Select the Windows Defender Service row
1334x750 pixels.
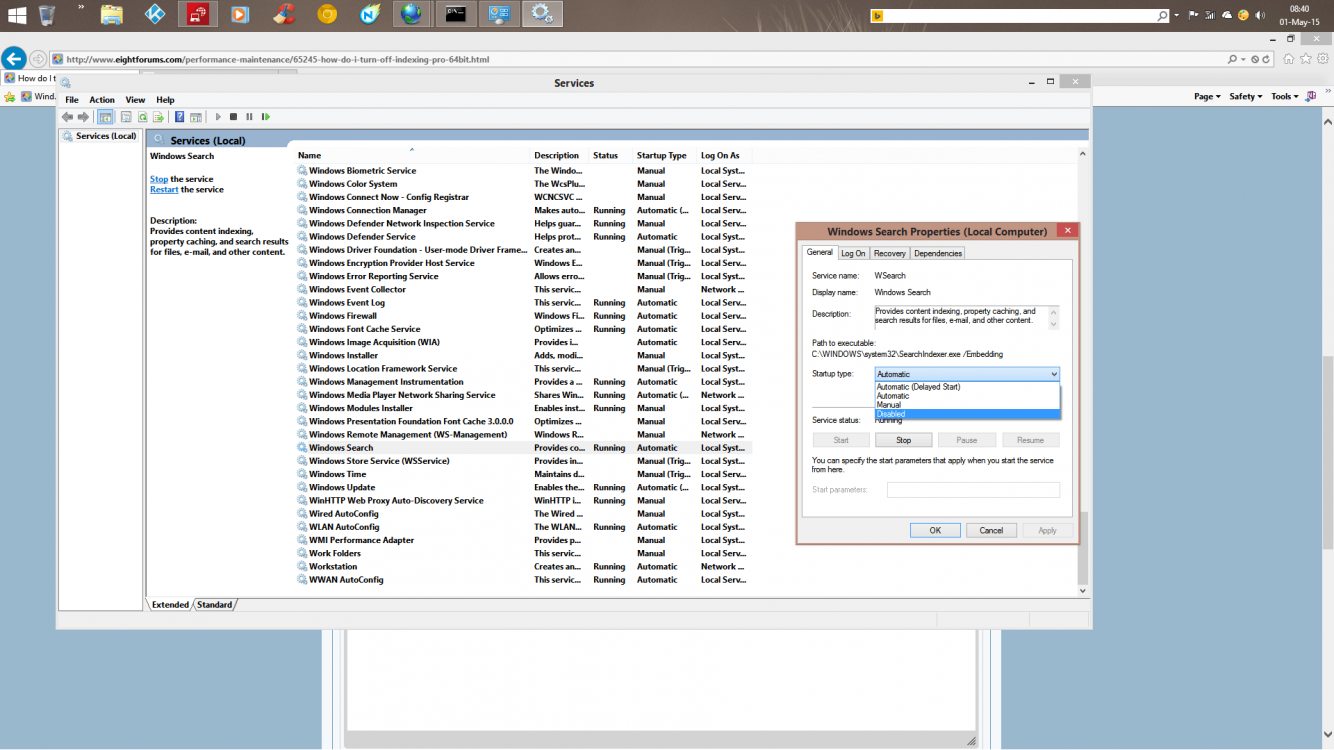(x=524, y=237)
